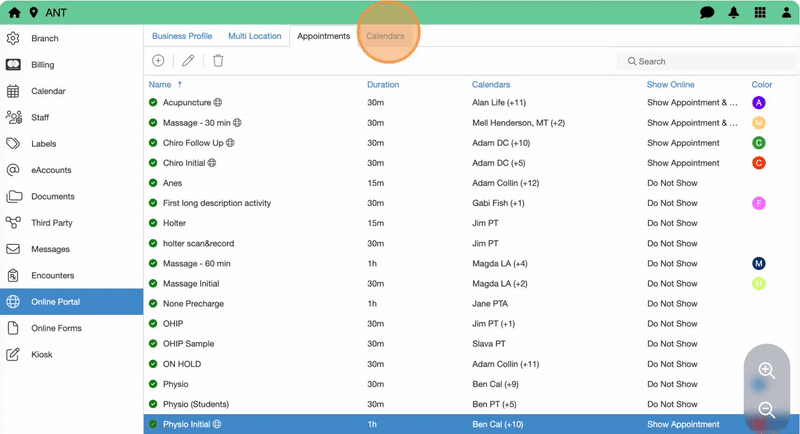Click the home icon in top bar
The height and width of the screenshot is (434, 800).
point(14,13)
